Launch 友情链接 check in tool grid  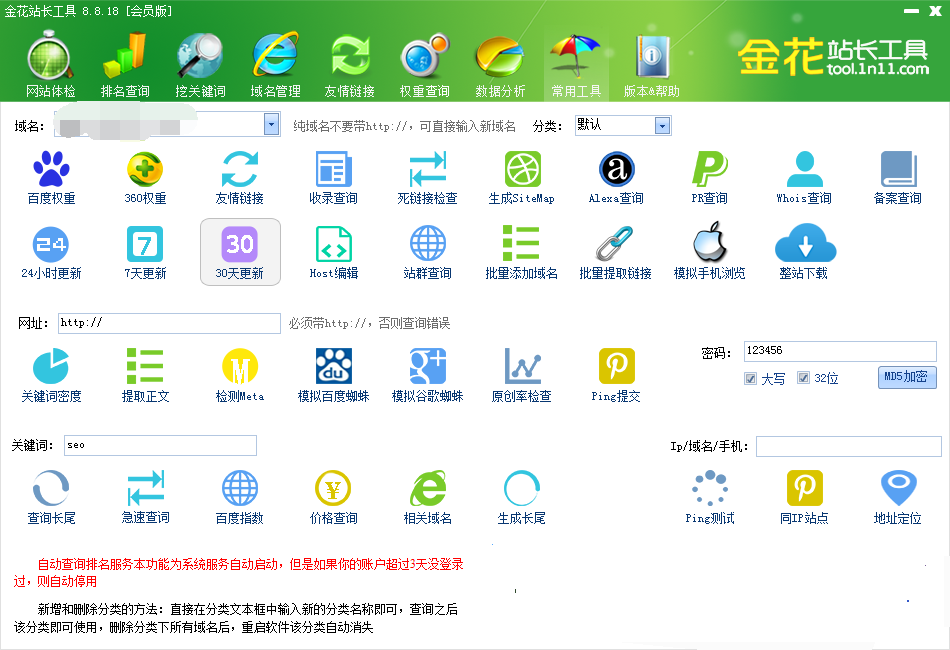pyautogui.click(x=240, y=177)
